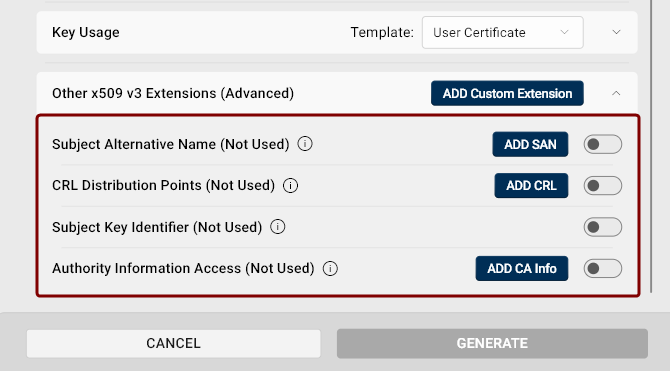
Task: Click the Key Usage section header
Action: tap(85, 32)
